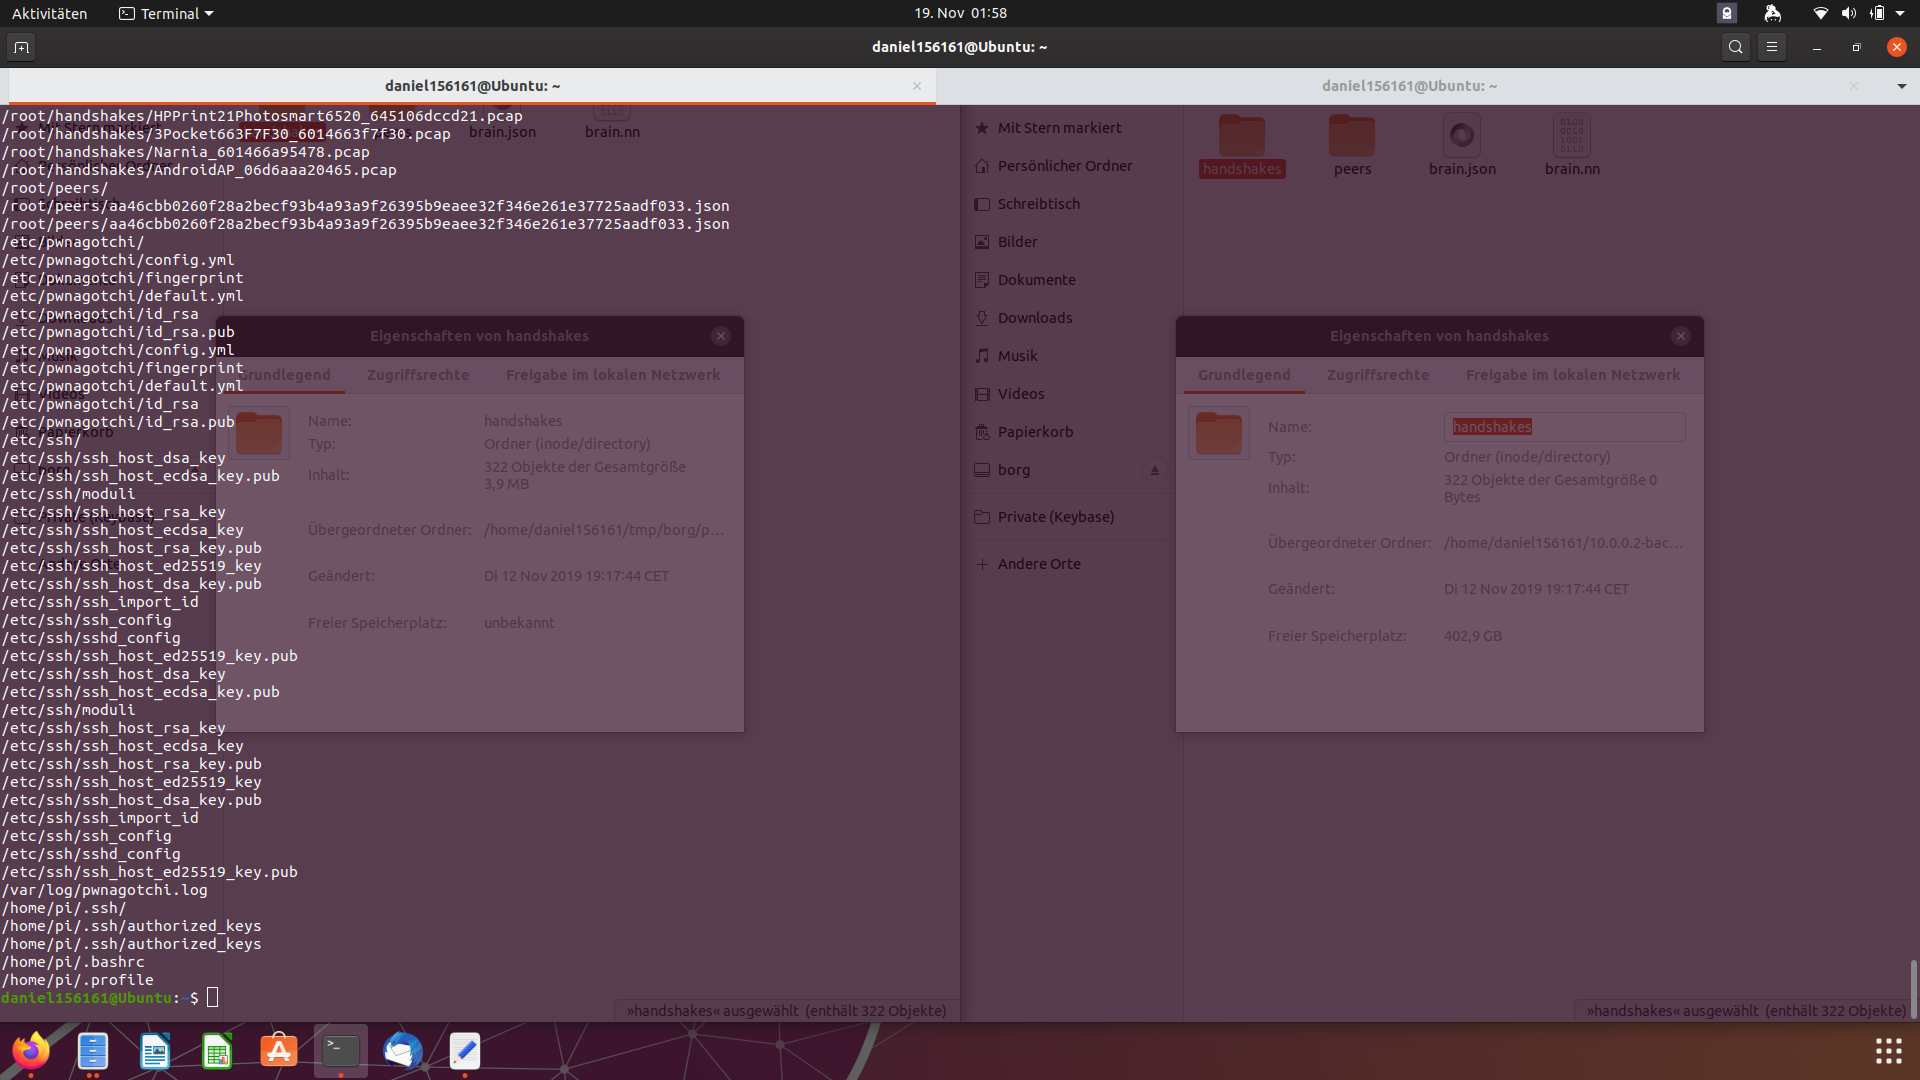Open LibreOffice Calc from the dock

[216, 1051]
